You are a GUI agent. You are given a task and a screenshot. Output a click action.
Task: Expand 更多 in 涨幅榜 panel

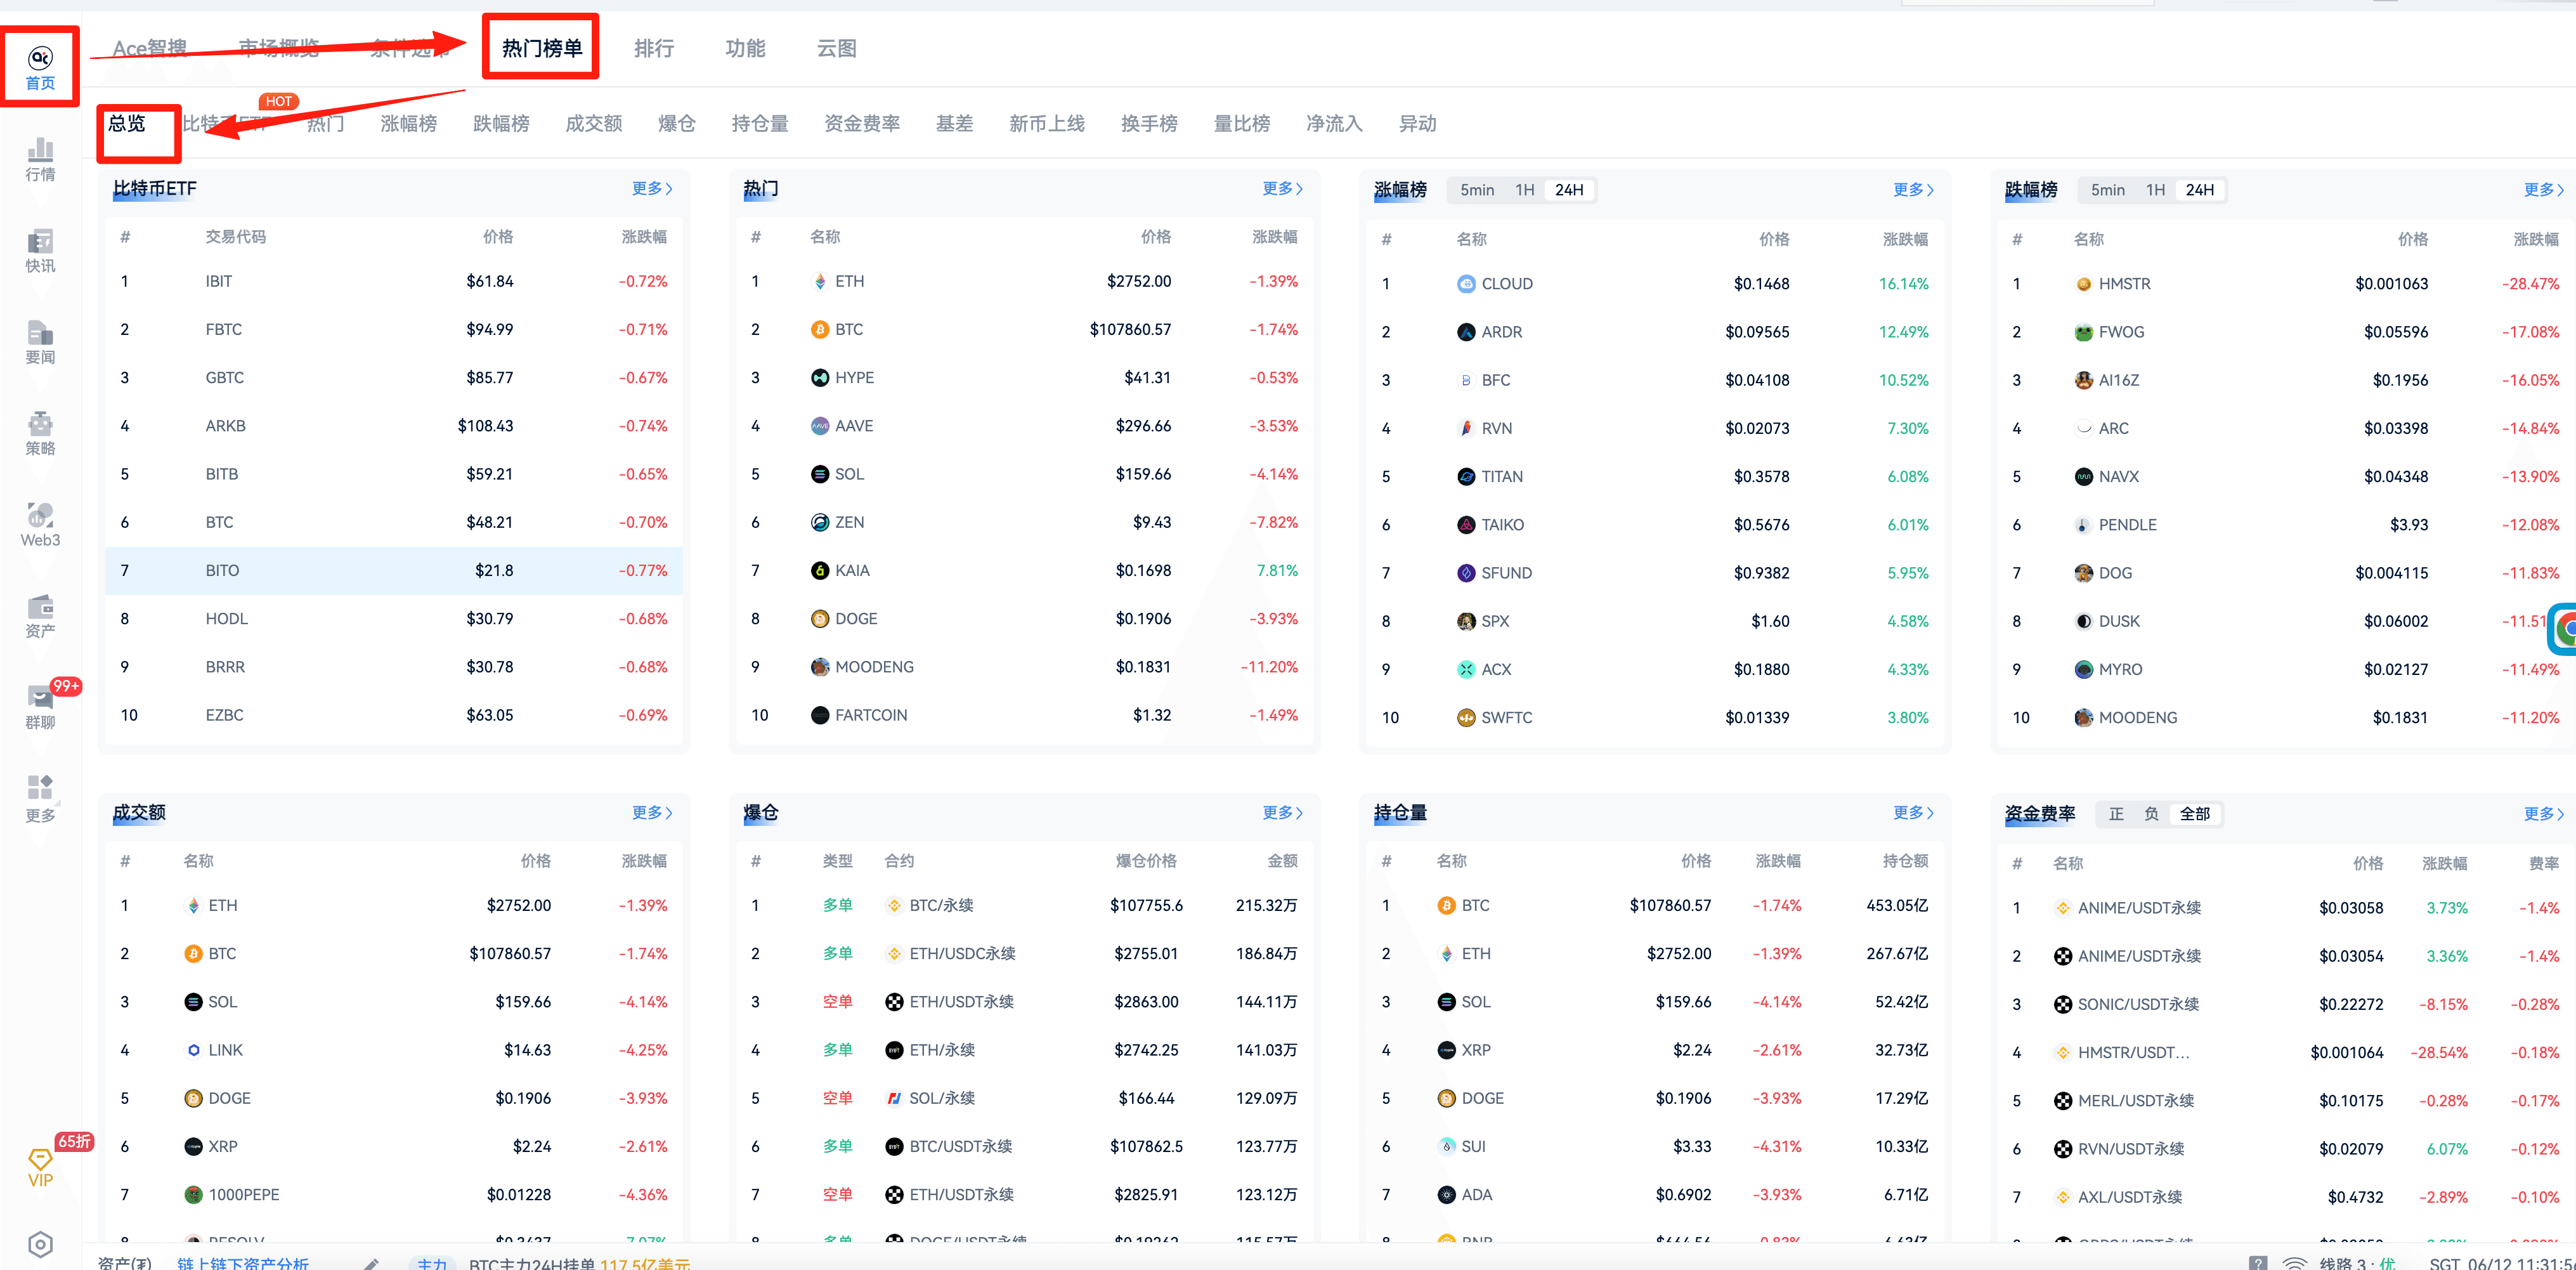pos(1914,189)
